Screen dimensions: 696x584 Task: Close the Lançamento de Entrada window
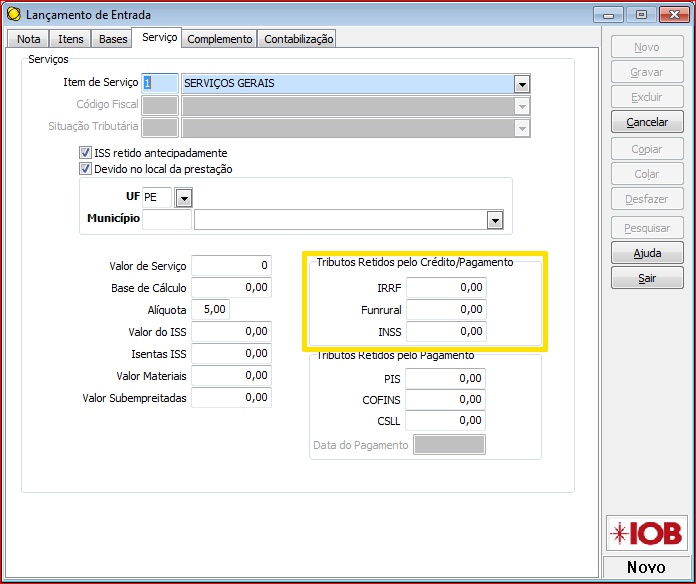[674, 15]
